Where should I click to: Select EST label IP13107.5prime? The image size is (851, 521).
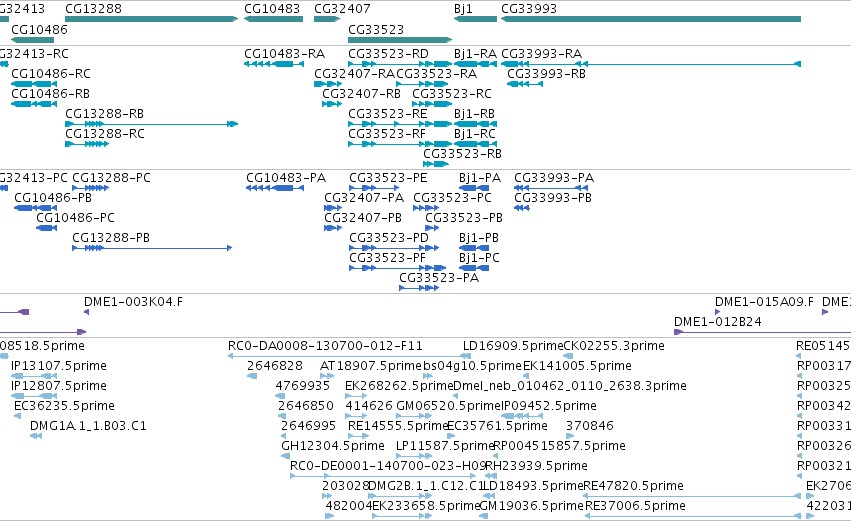coord(59,366)
